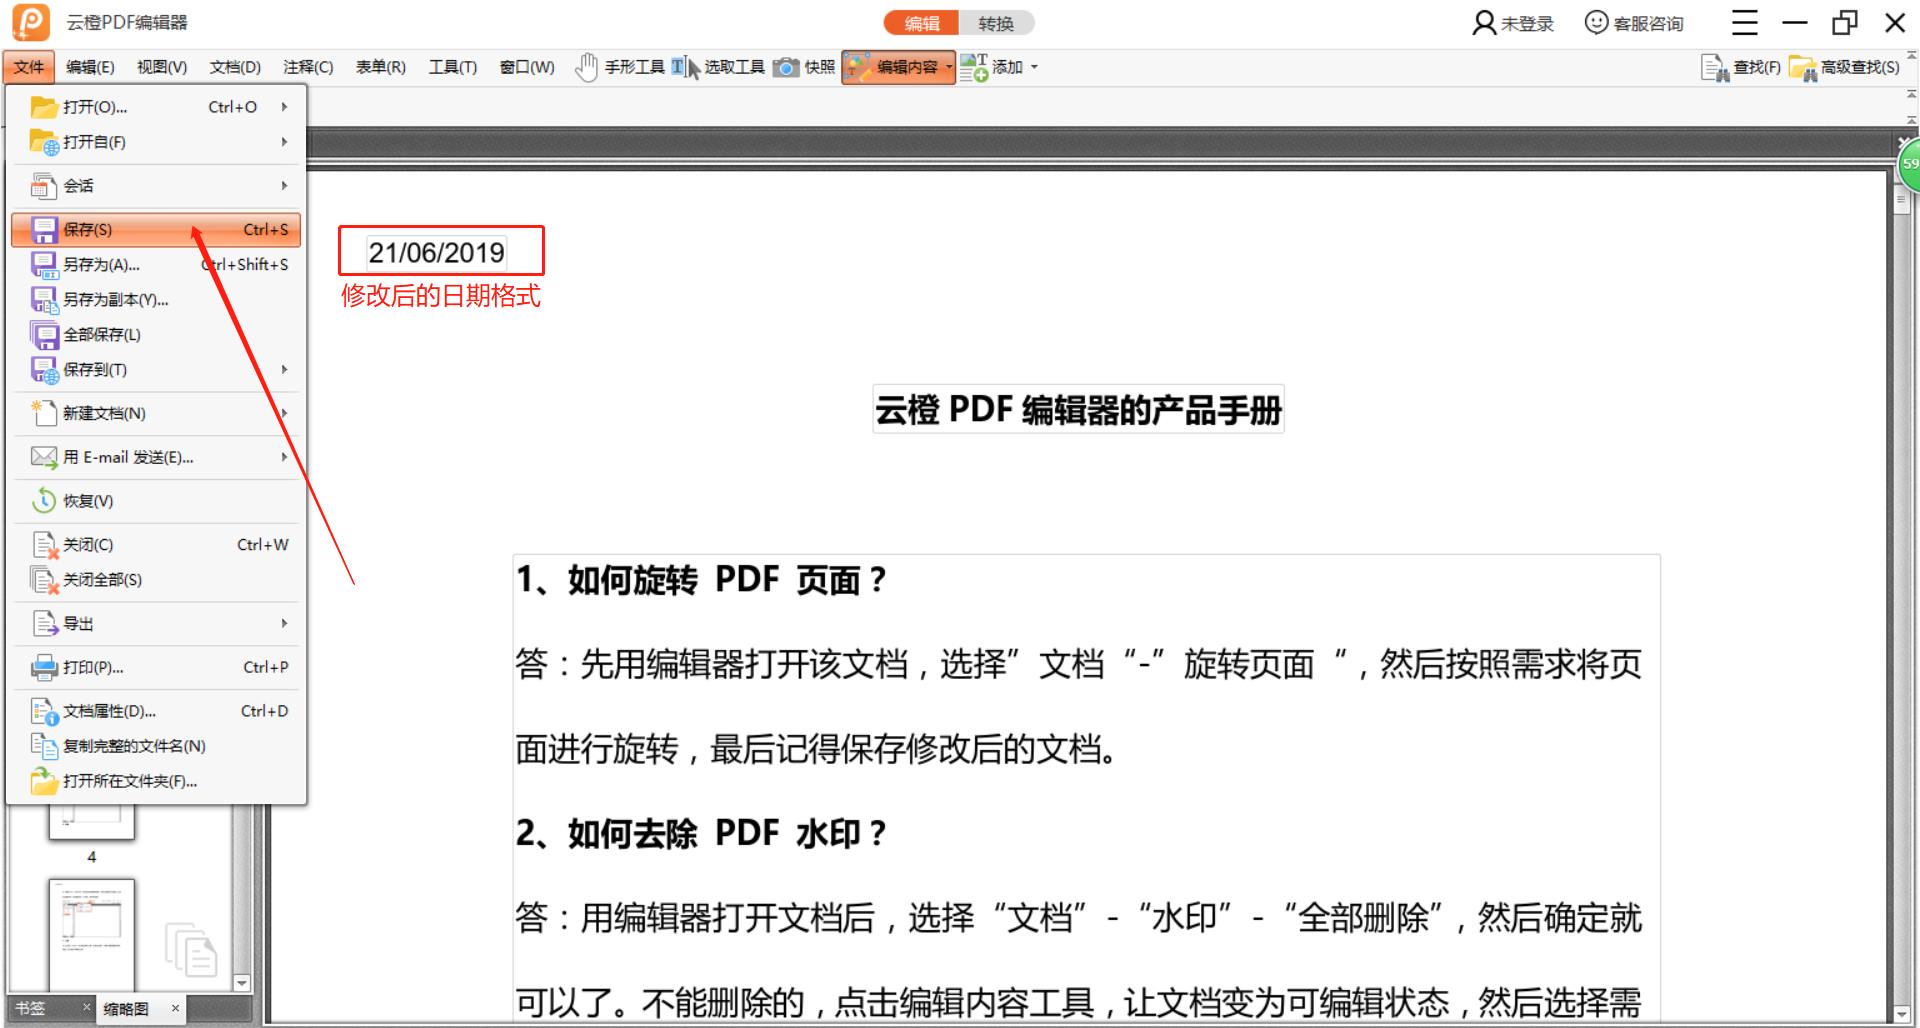Click the Document Properties icon
This screenshot has height=1028, width=1920.
[44, 711]
